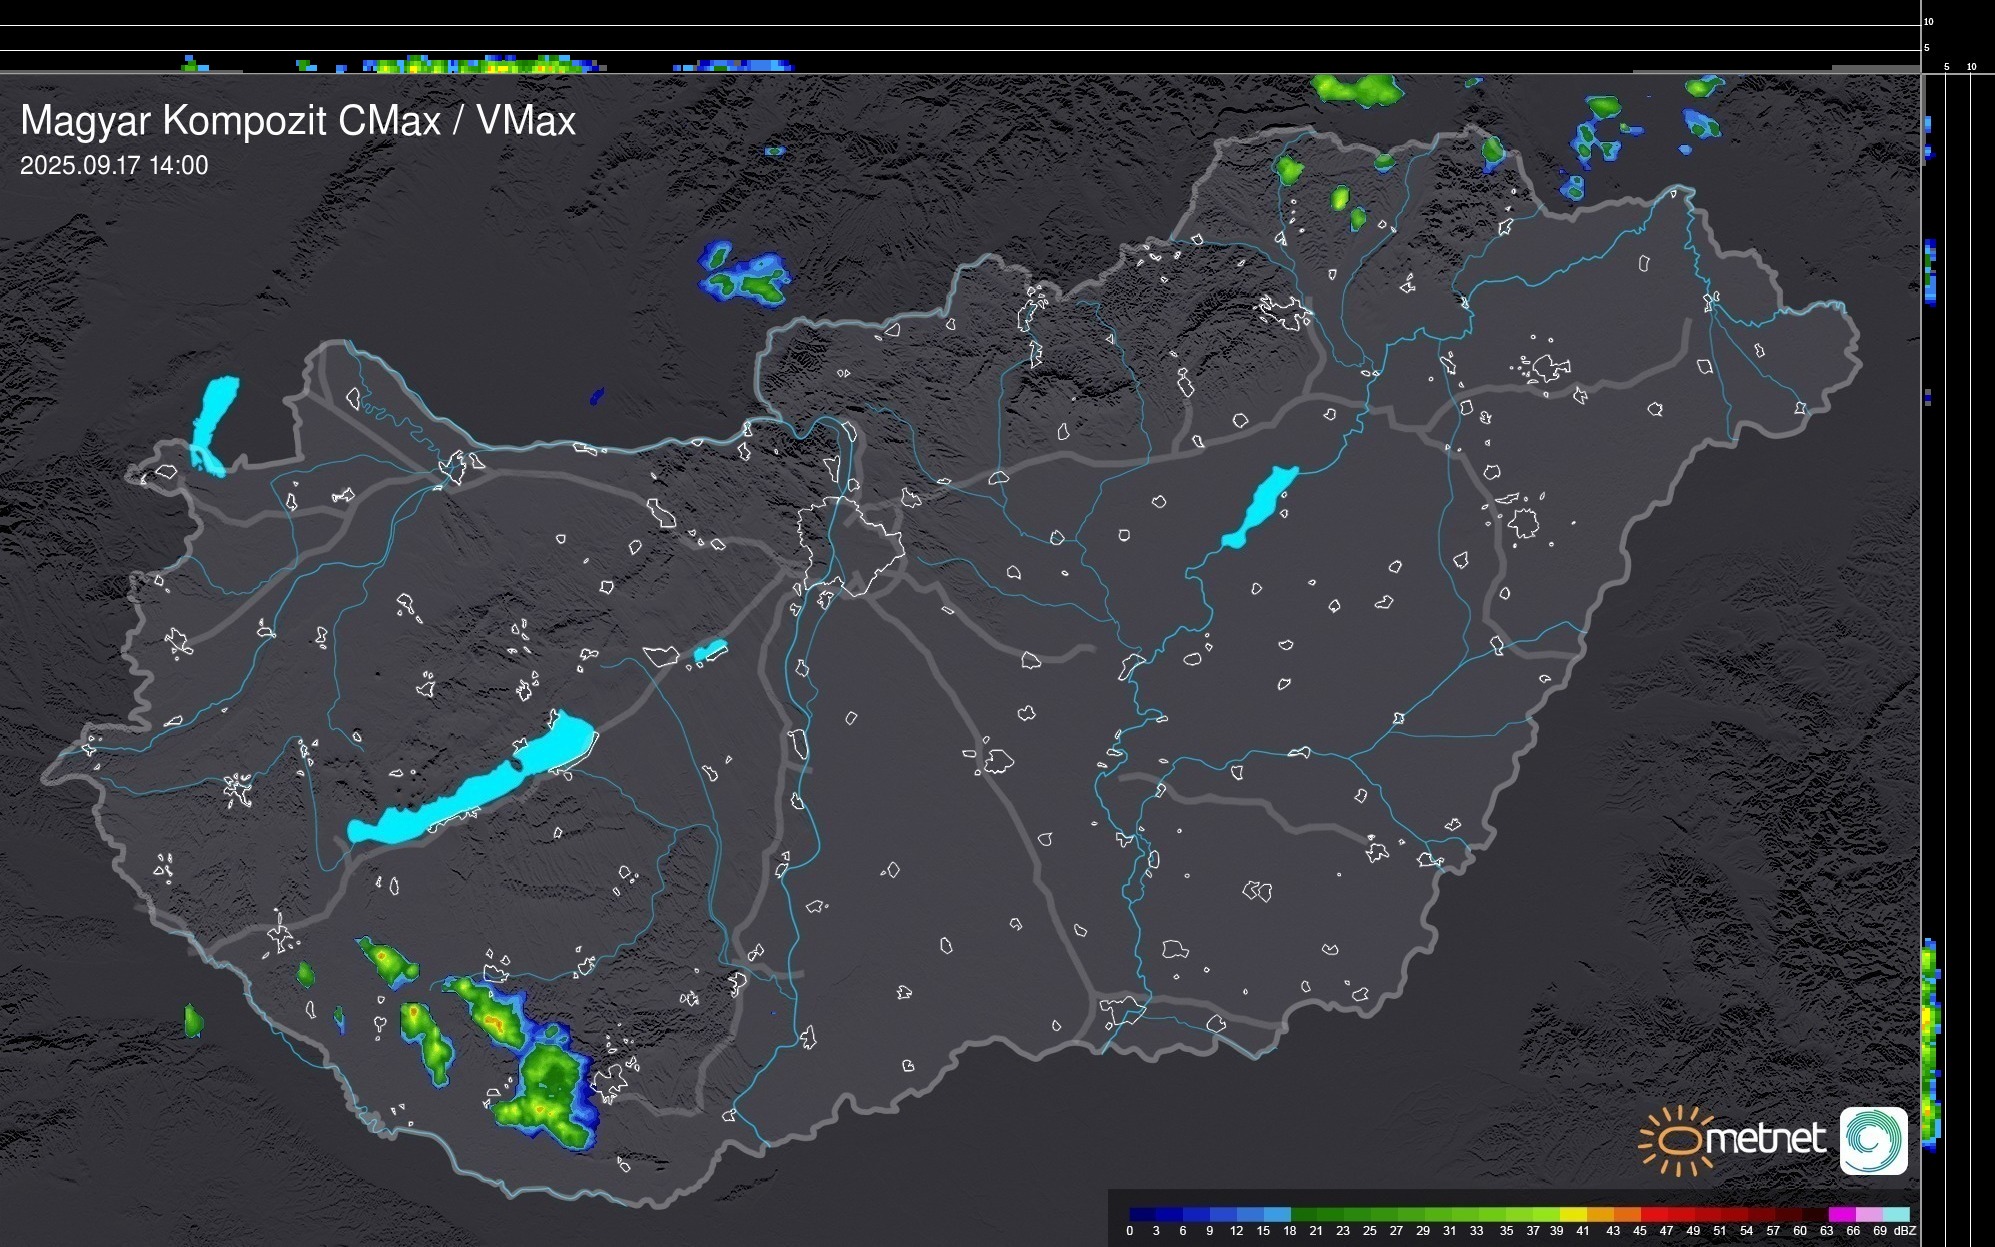Click the yellow 39 dBZ color swatch
The height and width of the screenshot is (1247, 1995).
pyautogui.click(x=1572, y=1214)
